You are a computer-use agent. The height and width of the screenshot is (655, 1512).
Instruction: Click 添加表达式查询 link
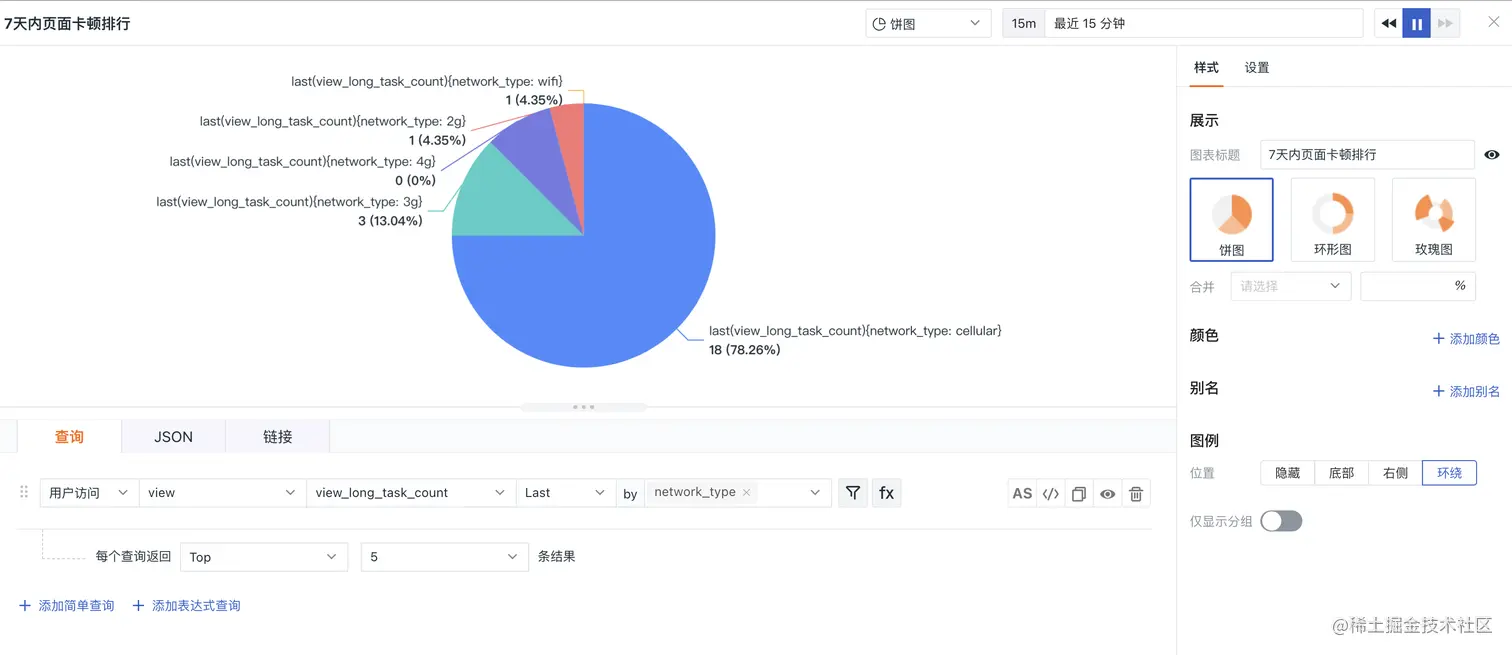coord(187,606)
